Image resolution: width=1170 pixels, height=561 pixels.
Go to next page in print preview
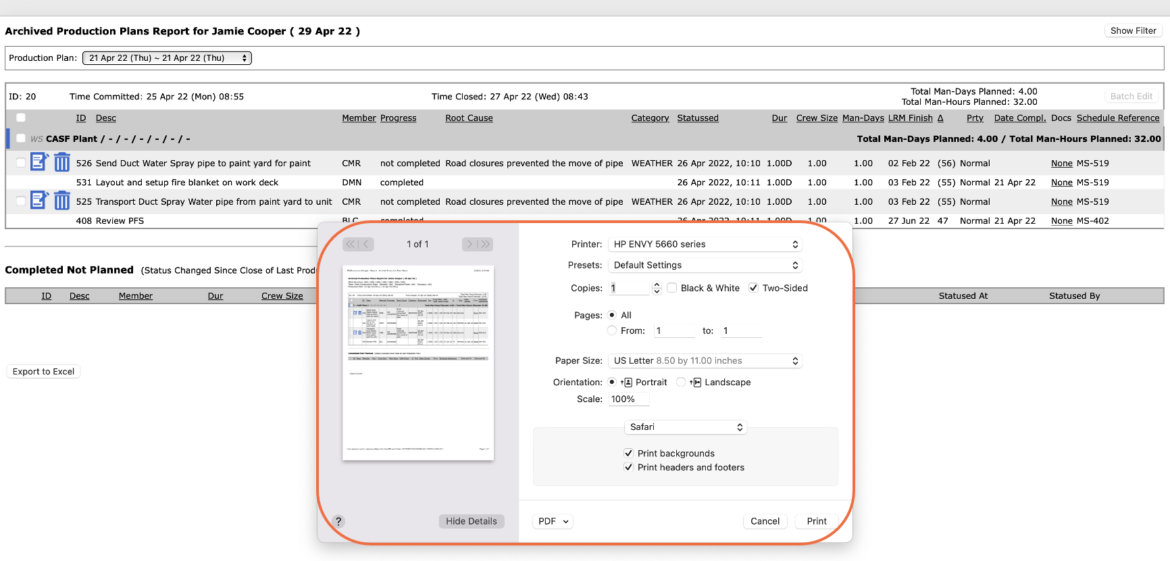[x=469, y=244]
